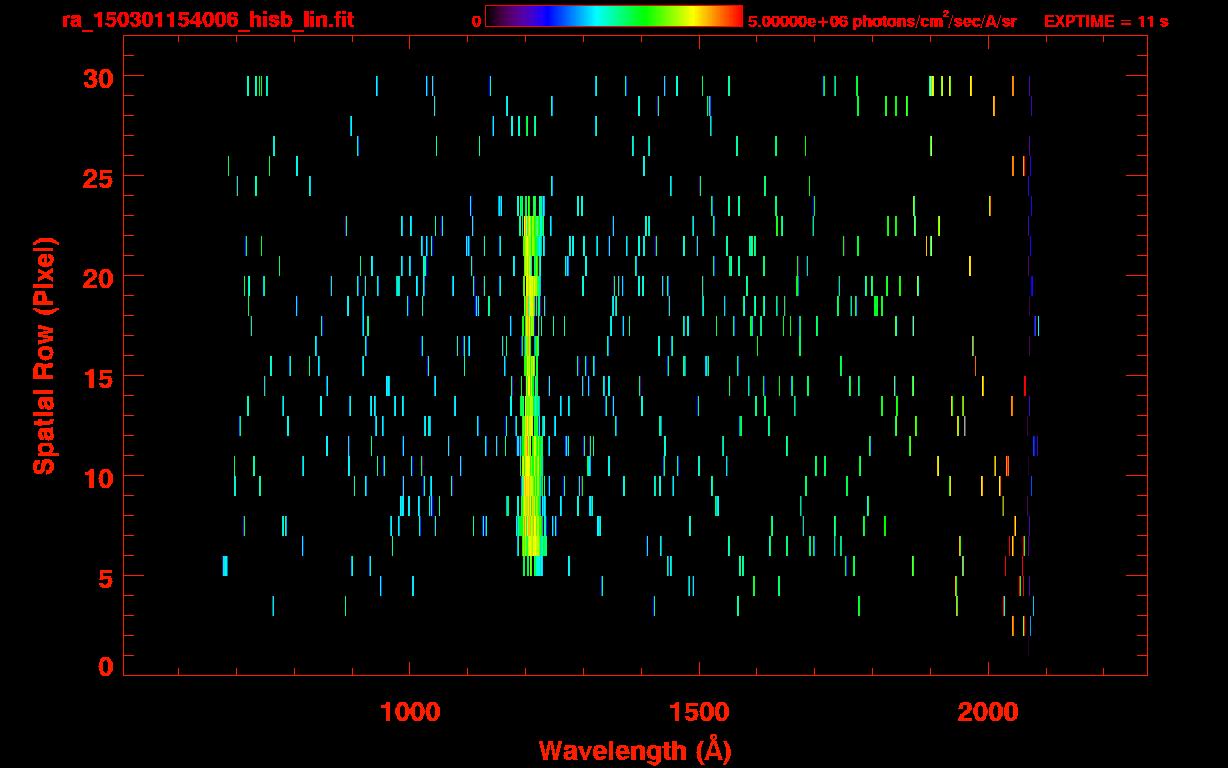Click the rainbow color scale bar
Image resolution: width=1228 pixels, height=768 pixels.
[614, 16]
